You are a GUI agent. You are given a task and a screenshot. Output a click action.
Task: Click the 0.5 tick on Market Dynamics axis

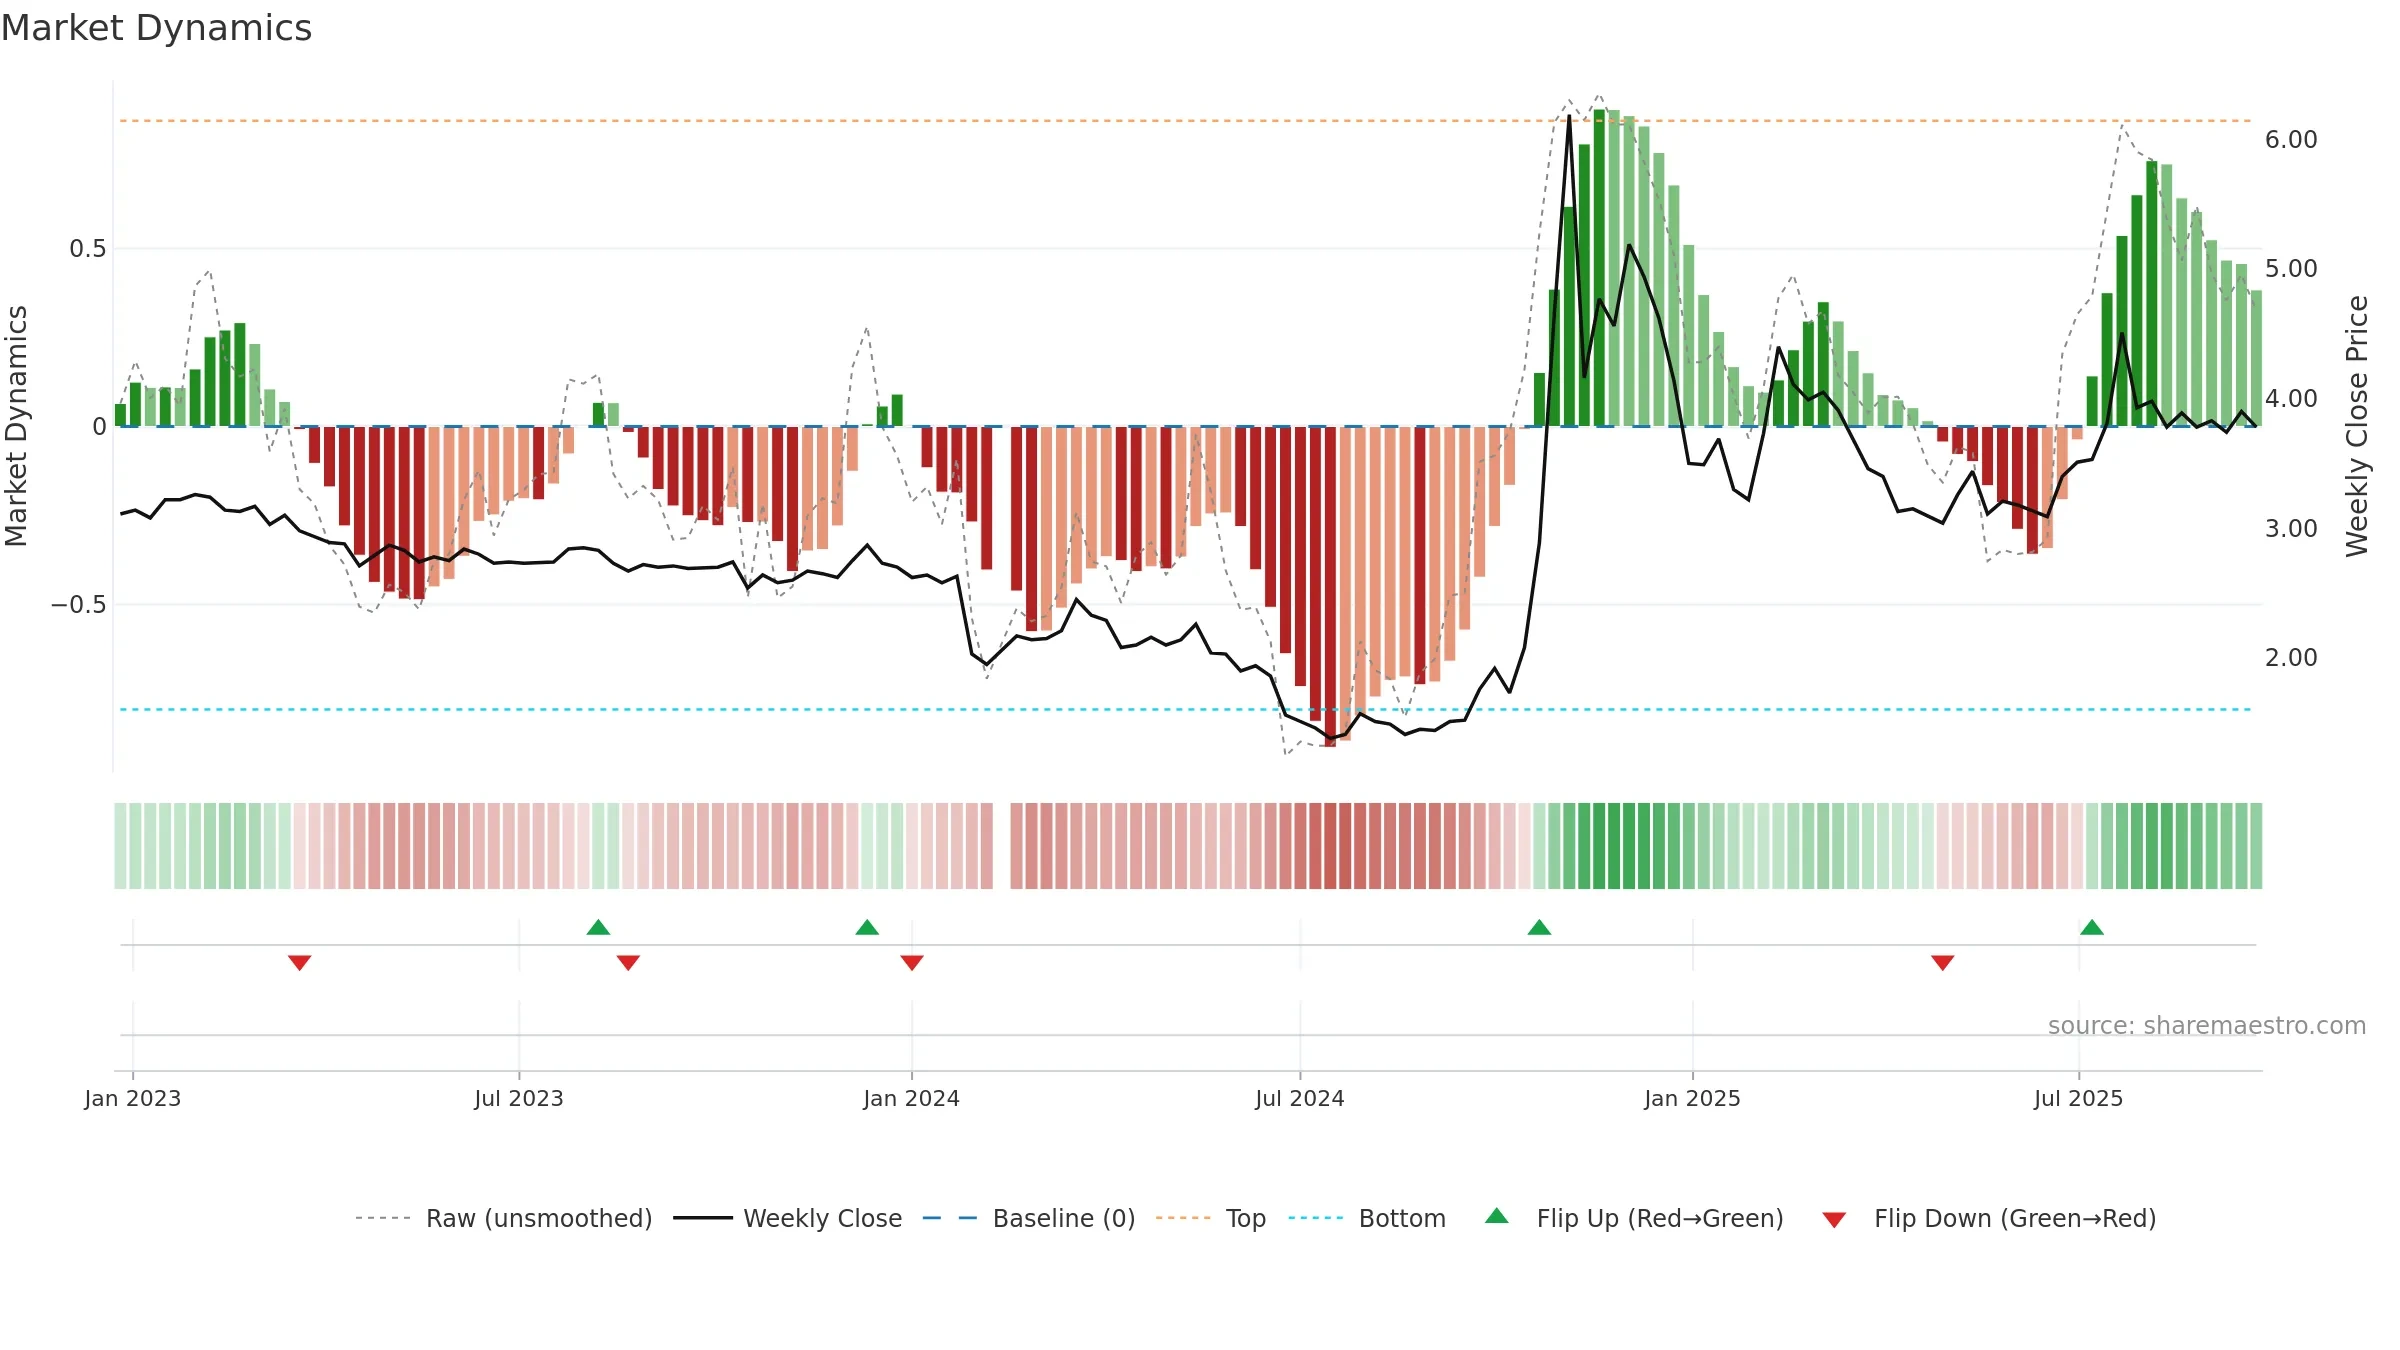88,249
